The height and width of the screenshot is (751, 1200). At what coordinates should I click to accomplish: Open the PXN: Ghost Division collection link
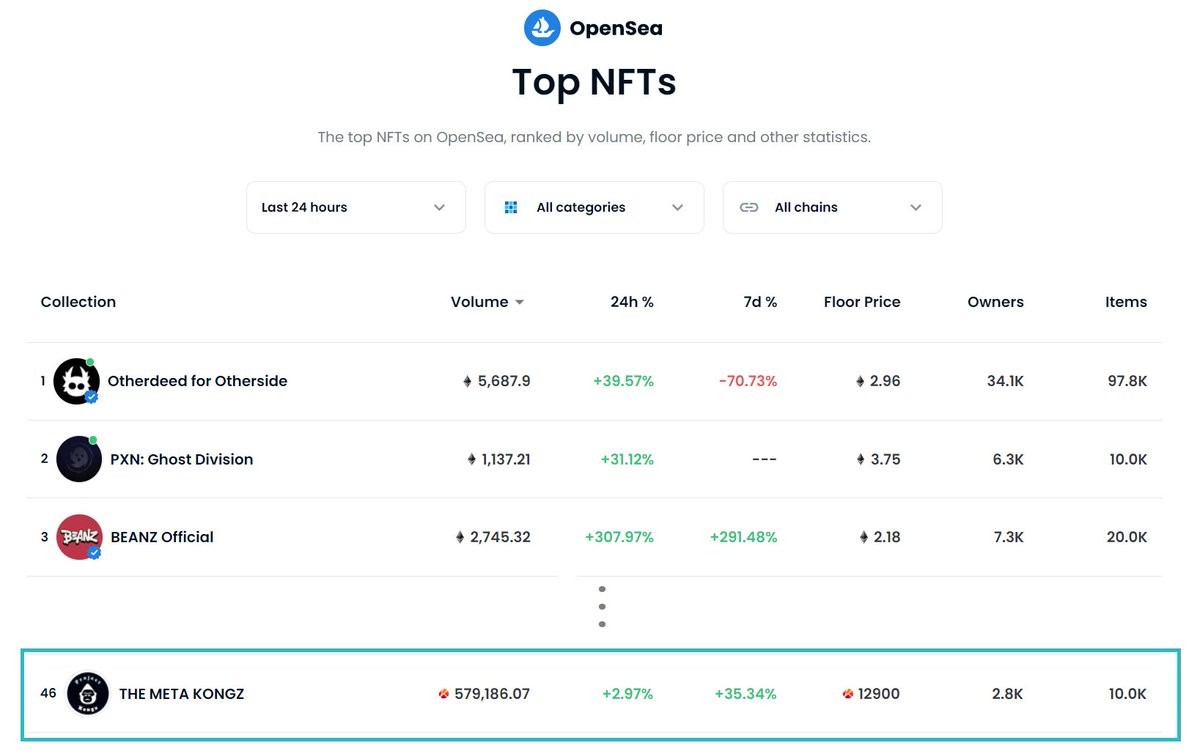[x=182, y=459]
